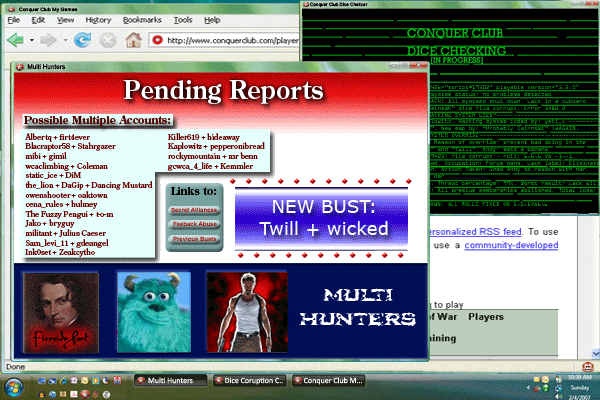The image size is (600, 400).
Task: Open the Back button history dropdown arrow
Action: pos(31,40)
